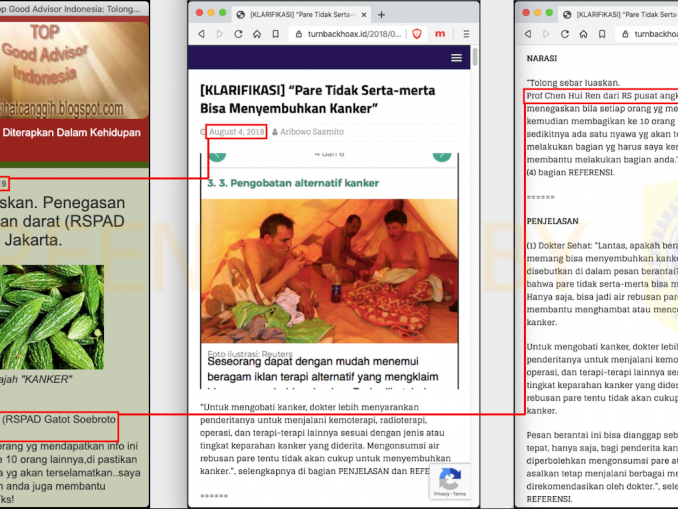Open browser menu in middle window toolbar
Image resolution: width=678 pixels, height=509 pixels.
(466, 34)
